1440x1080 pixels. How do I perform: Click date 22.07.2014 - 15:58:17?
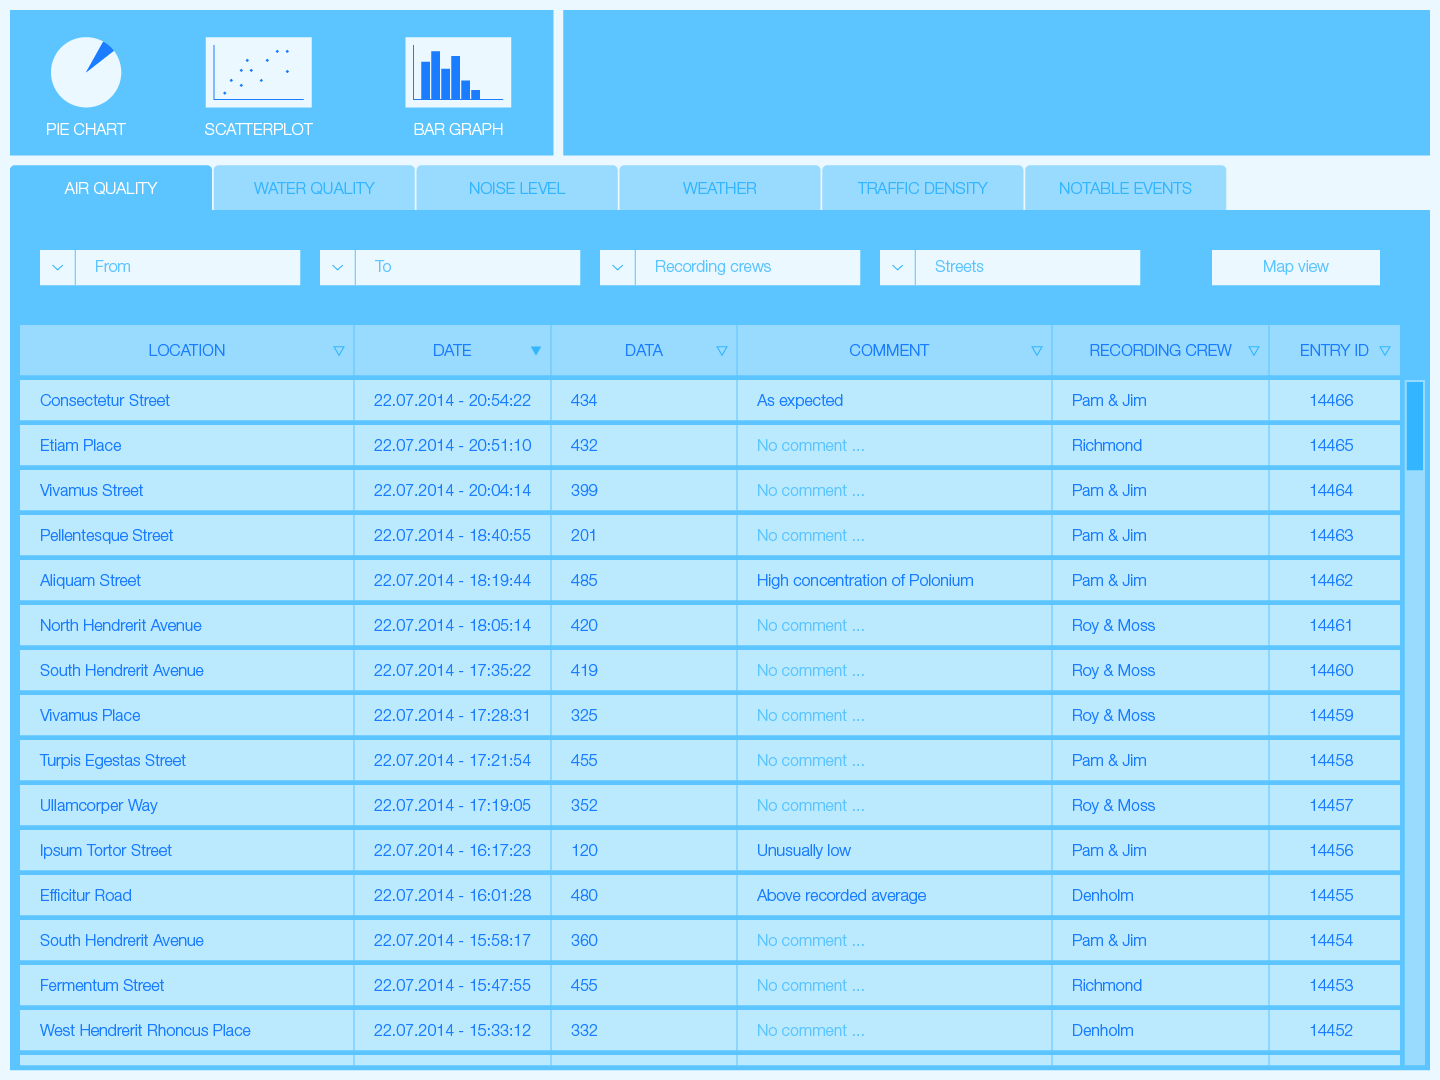(452, 941)
